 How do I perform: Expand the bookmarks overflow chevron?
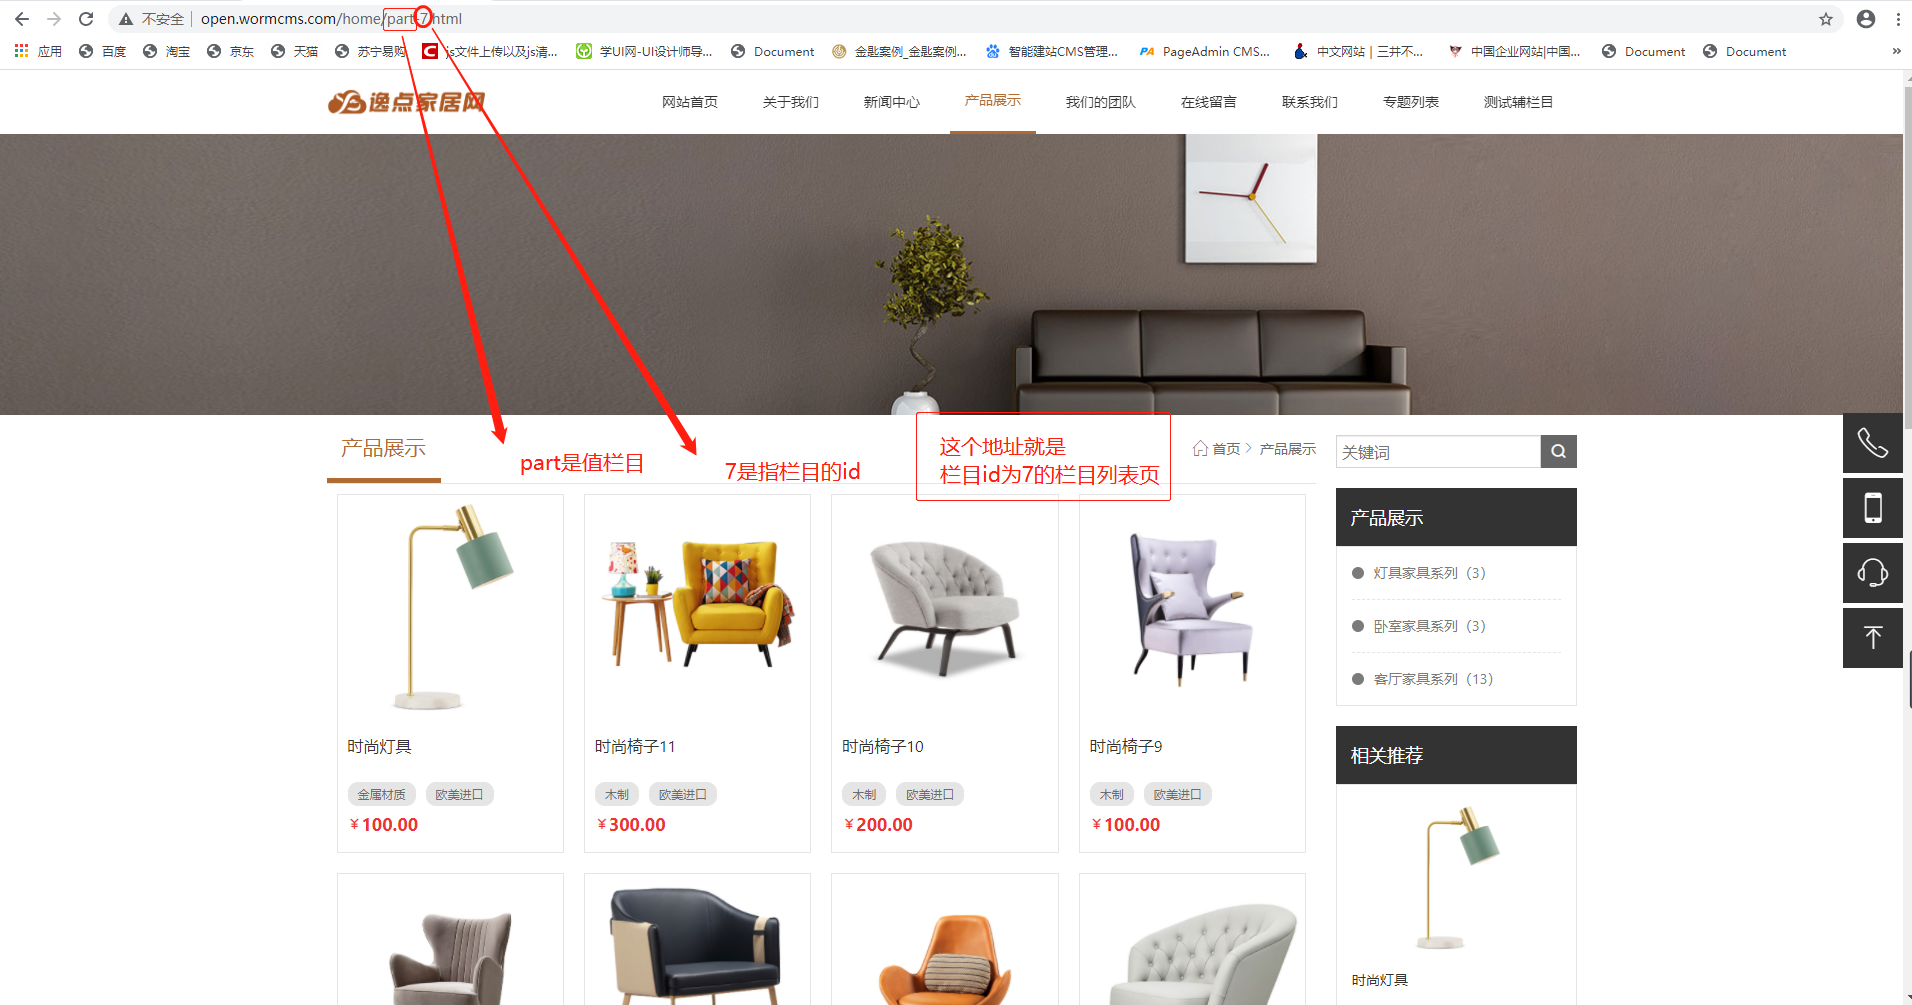(1896, 51)
